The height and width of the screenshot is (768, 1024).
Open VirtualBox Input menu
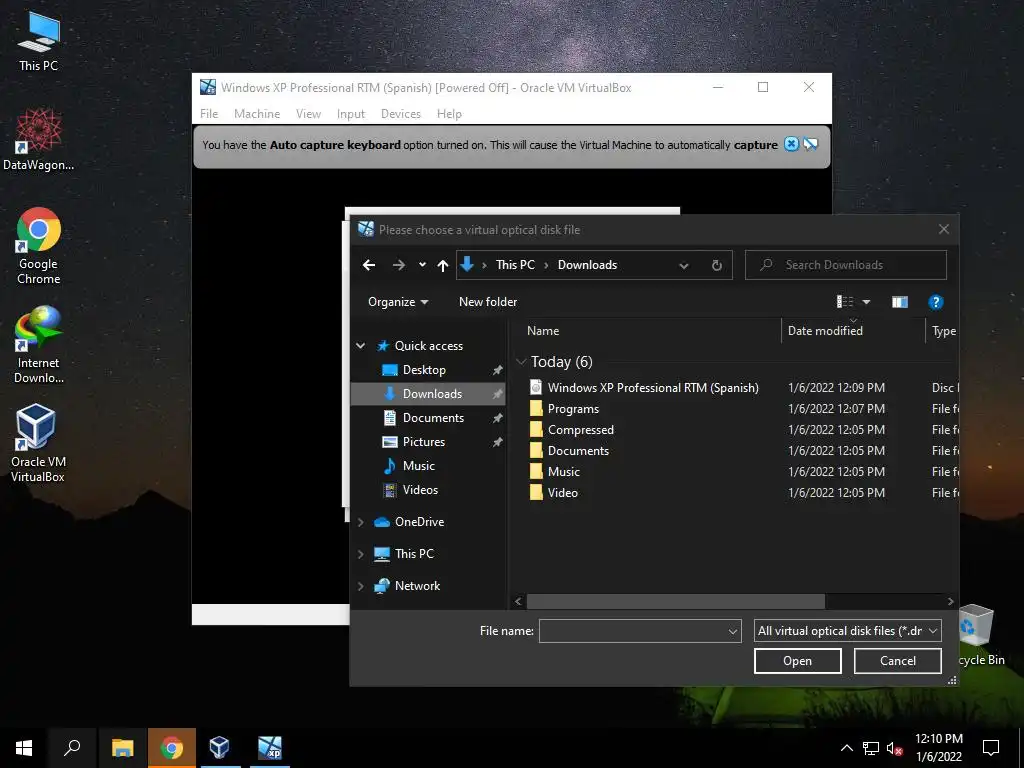coord(351,114)
